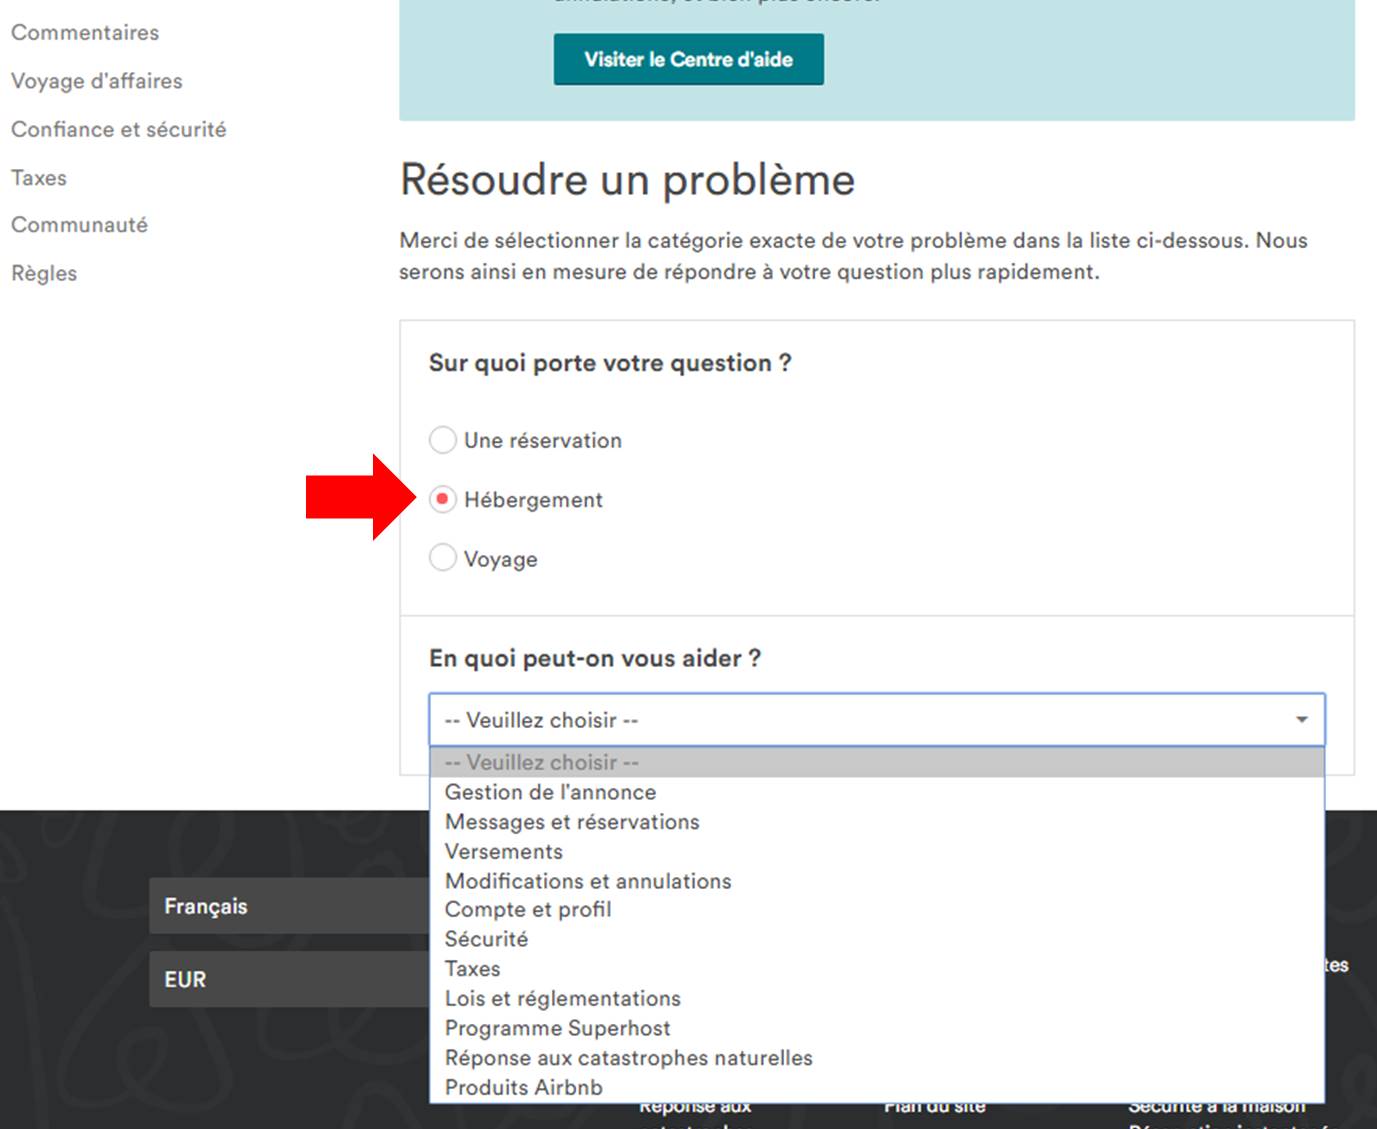Pick Lois et réglementations option
1377x1129 pixels.
(562, 998)
